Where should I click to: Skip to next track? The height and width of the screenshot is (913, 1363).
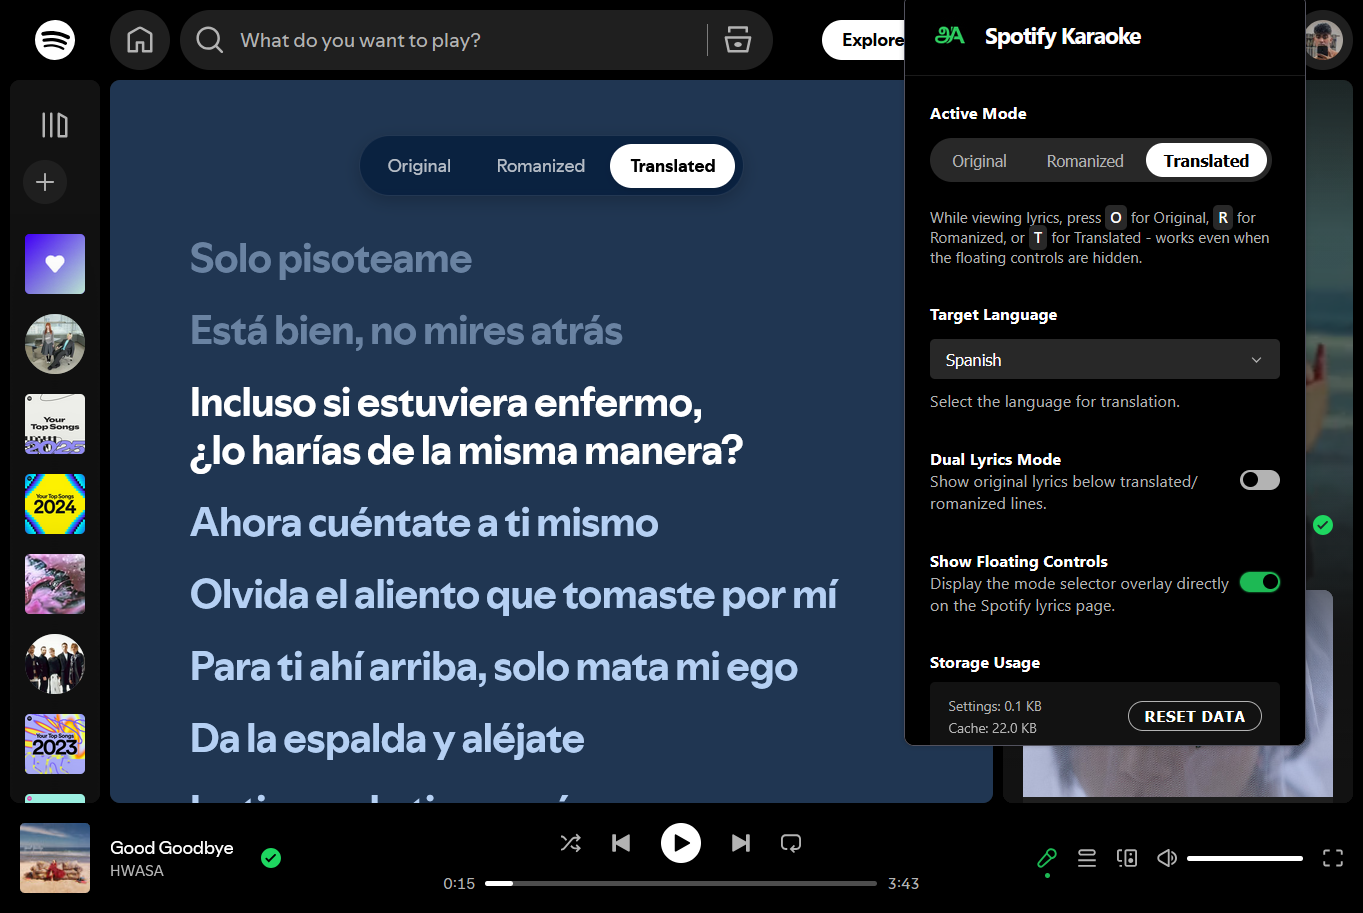(741, 843)
